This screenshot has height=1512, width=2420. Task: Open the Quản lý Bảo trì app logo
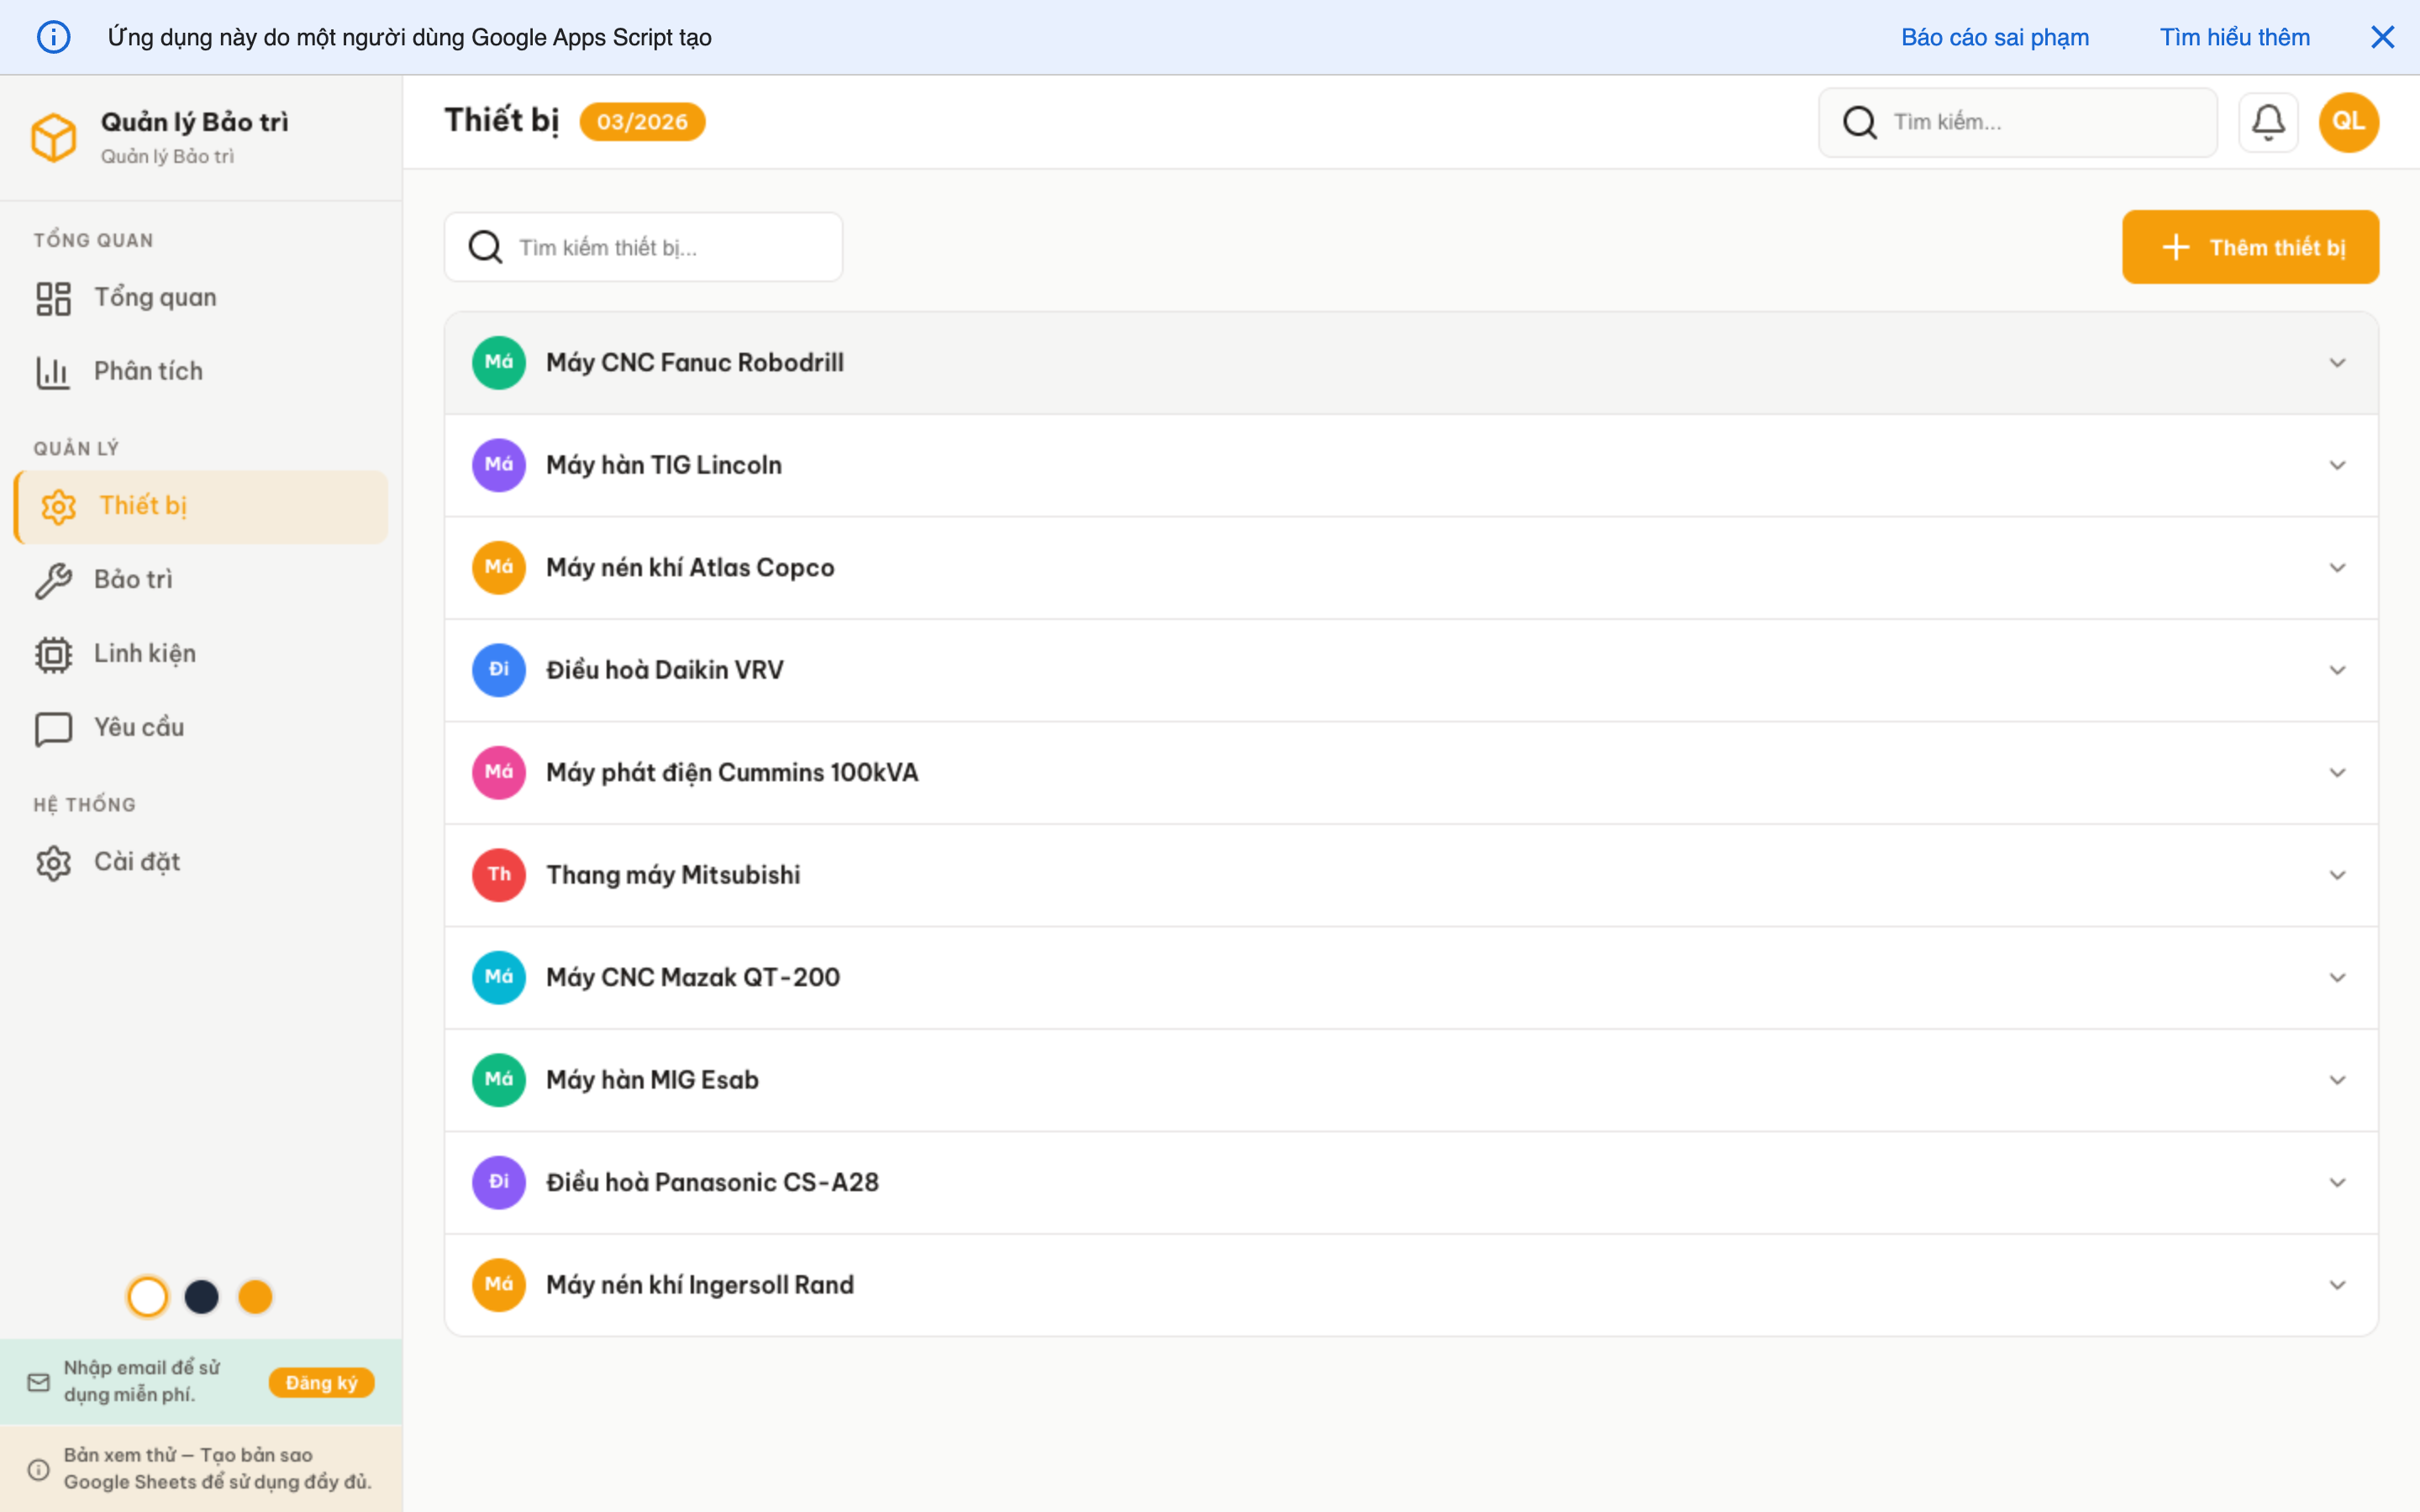(55, 137)
